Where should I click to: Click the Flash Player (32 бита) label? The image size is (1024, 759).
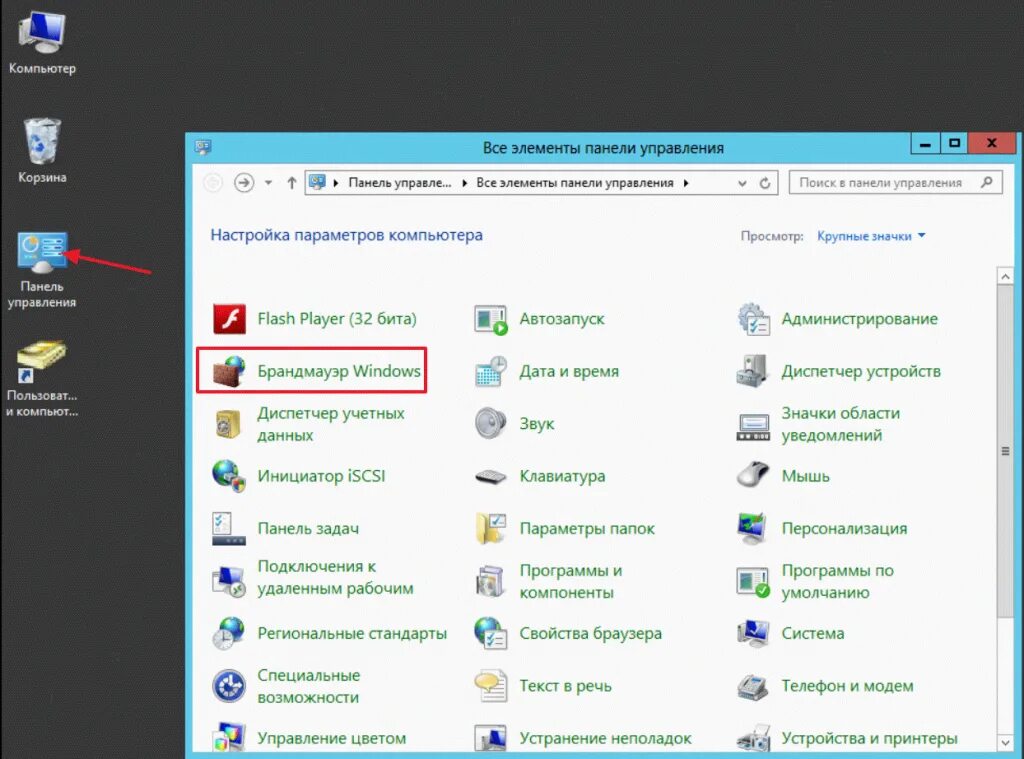pyautogui.click(x=337, y=319)
